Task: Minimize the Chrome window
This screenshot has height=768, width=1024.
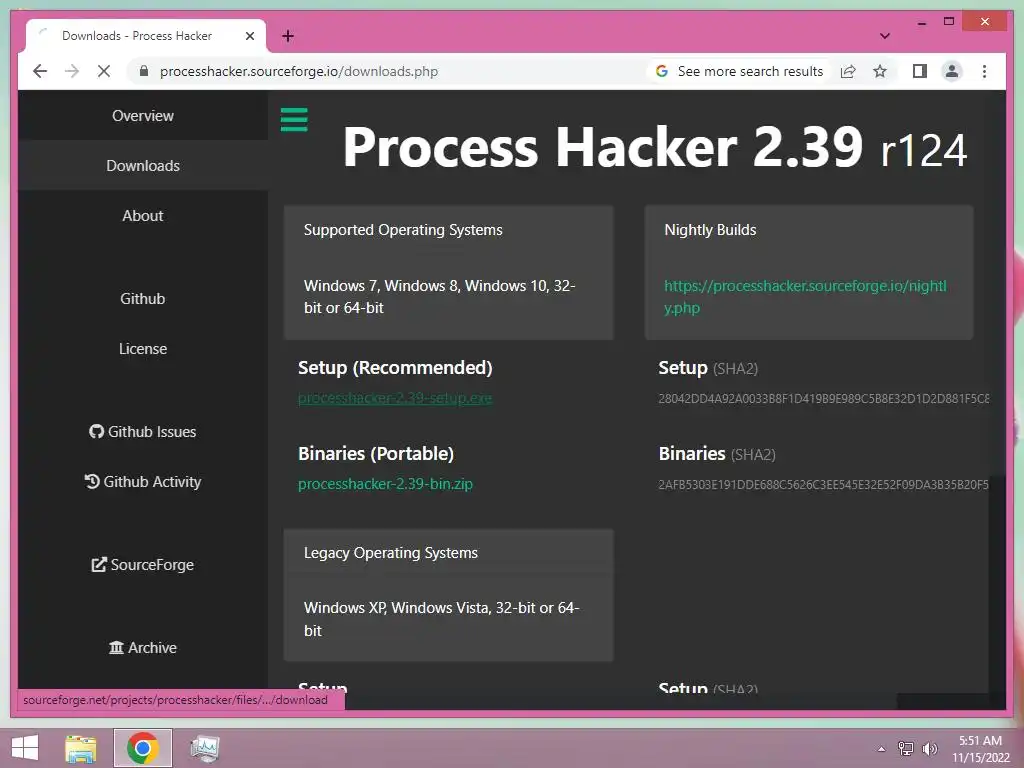Action: coord(921,22)
